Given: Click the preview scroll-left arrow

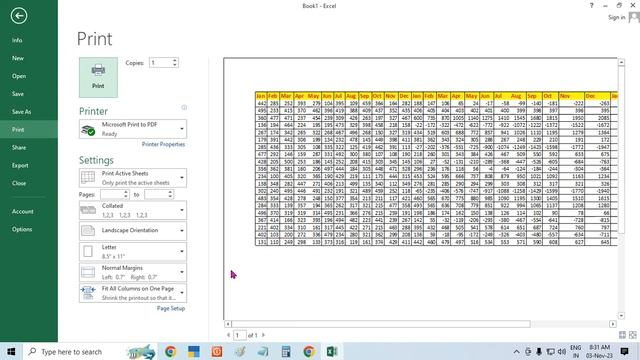Looking at the screenshot, I should pyautogui.click(x=228, y=324).
